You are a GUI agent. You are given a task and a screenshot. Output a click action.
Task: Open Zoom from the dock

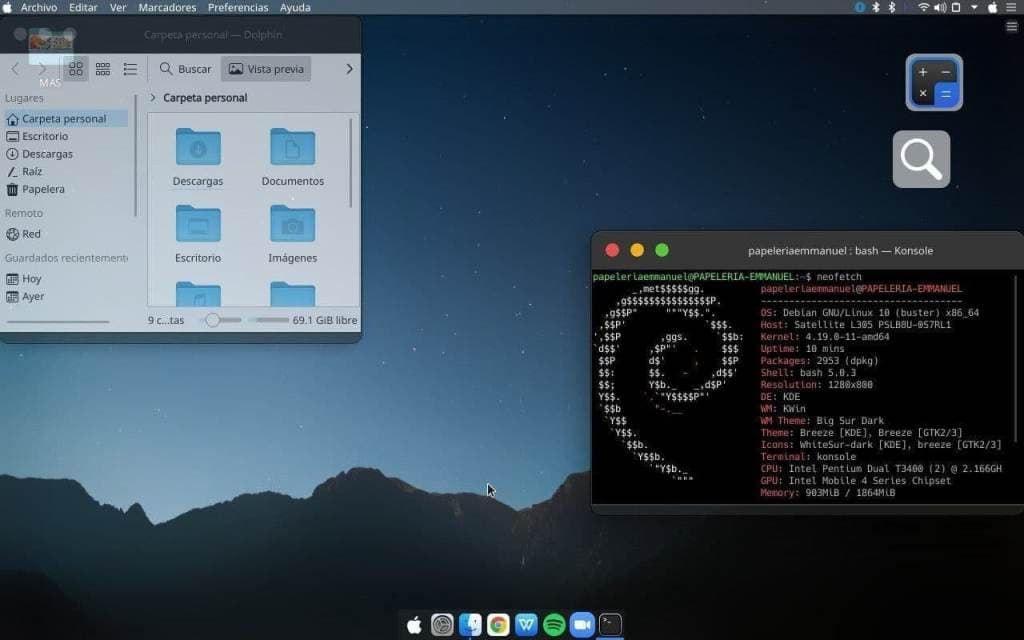coord(582,625)
